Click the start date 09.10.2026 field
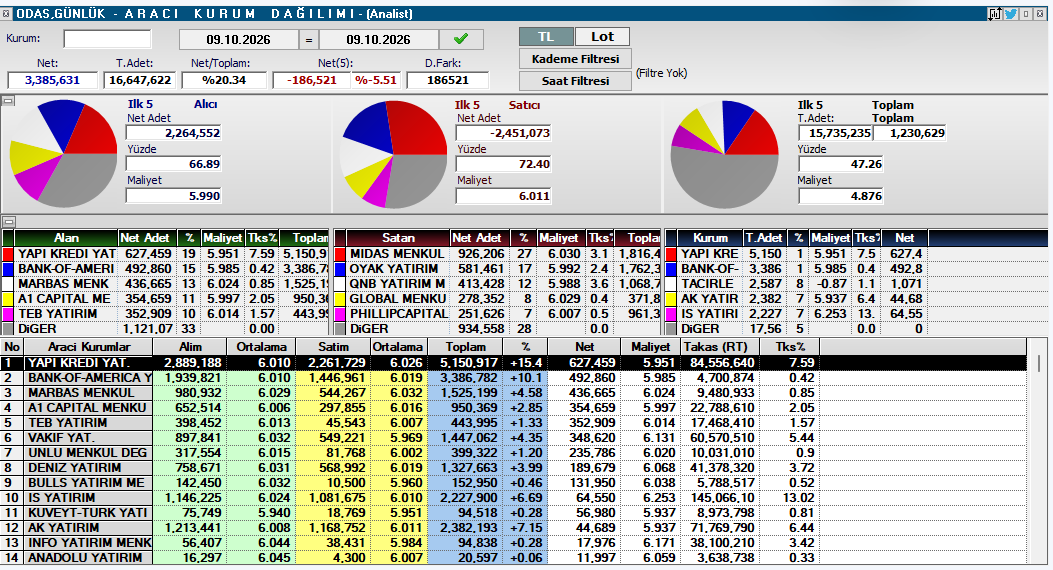 coord(238,40)
